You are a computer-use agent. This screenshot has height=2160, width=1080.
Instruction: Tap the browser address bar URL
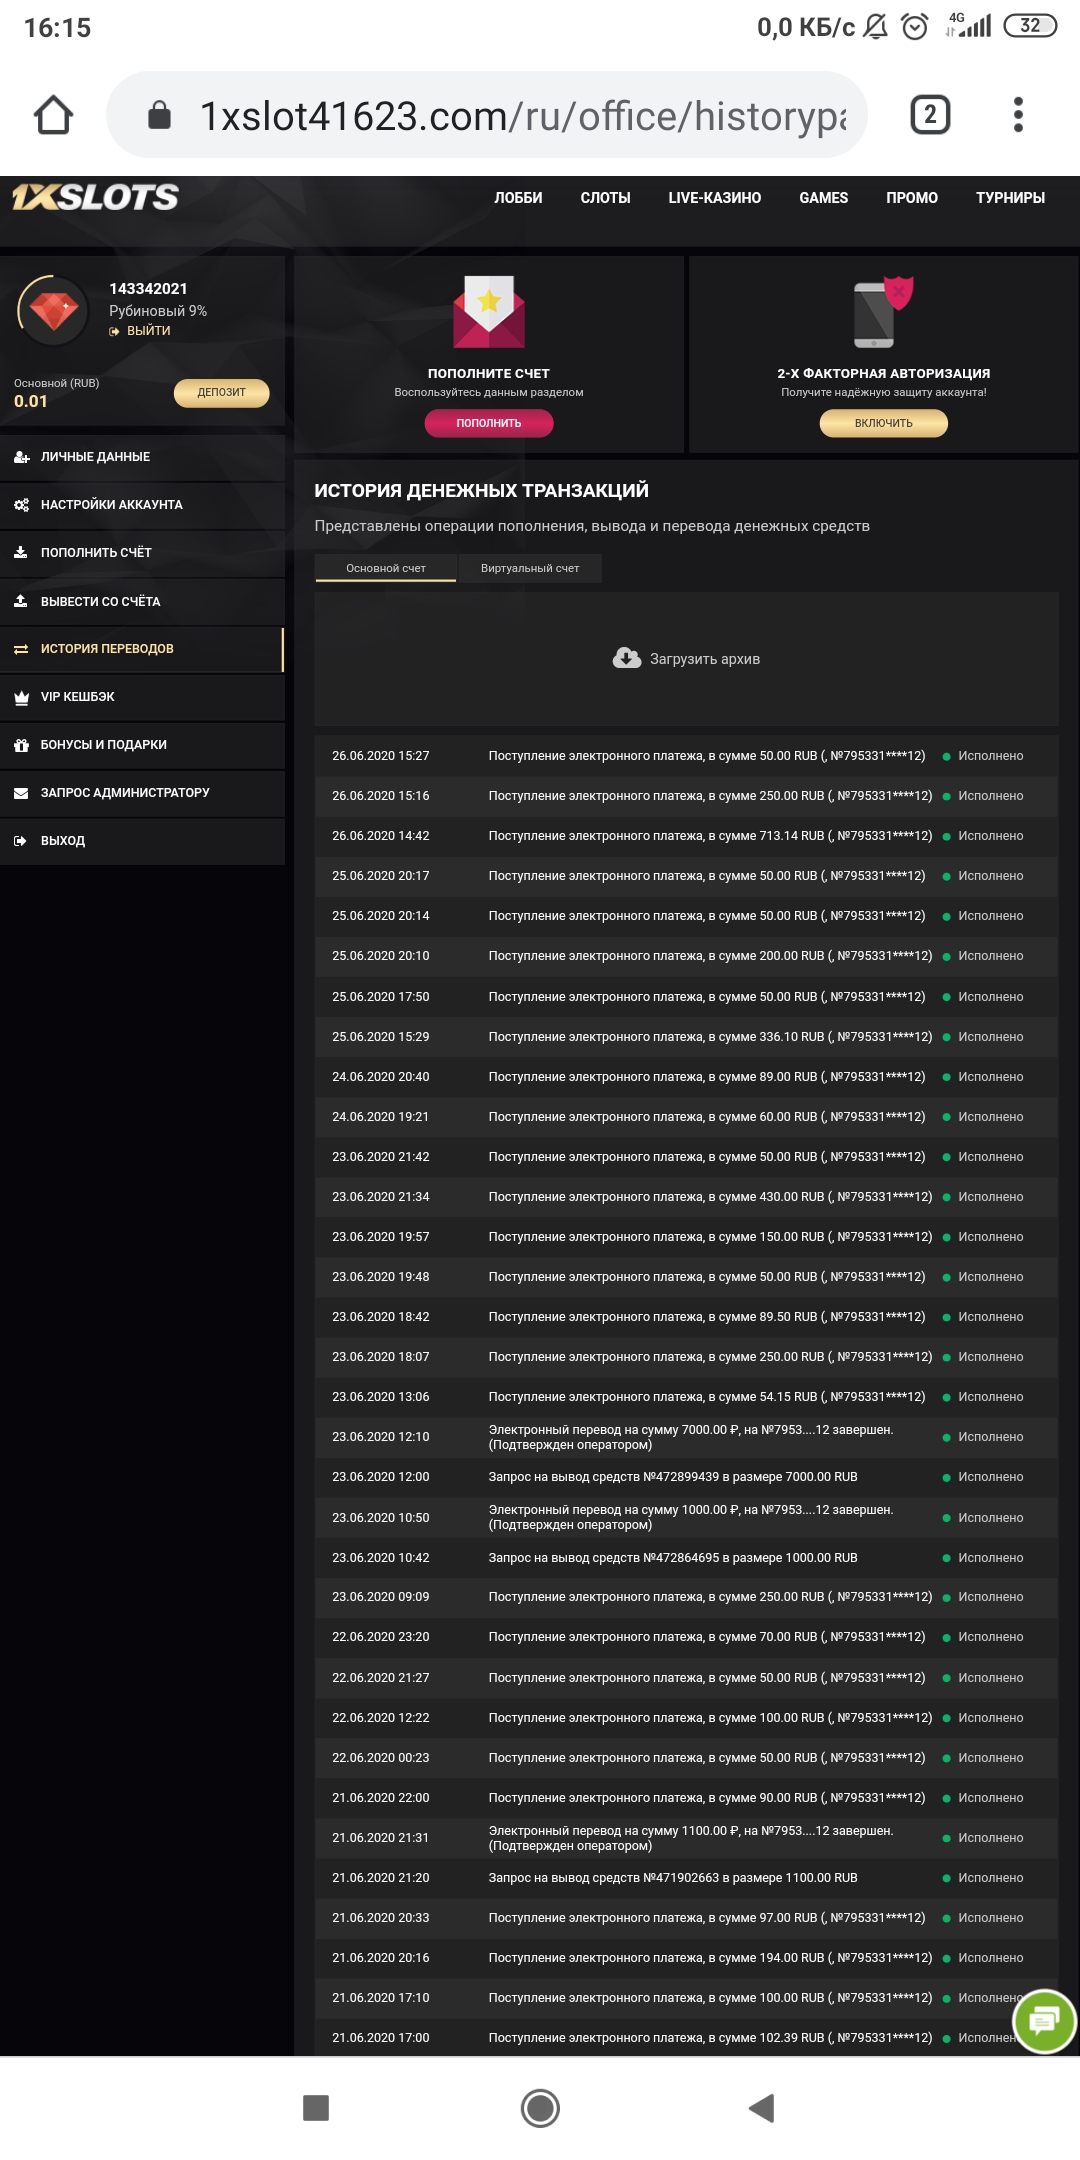522,116
